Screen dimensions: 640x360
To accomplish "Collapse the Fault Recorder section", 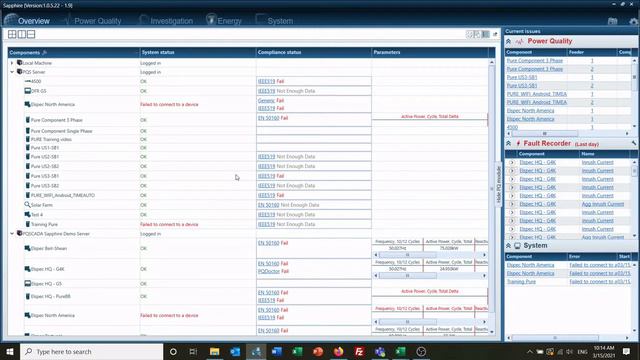I will coord(509,144).
